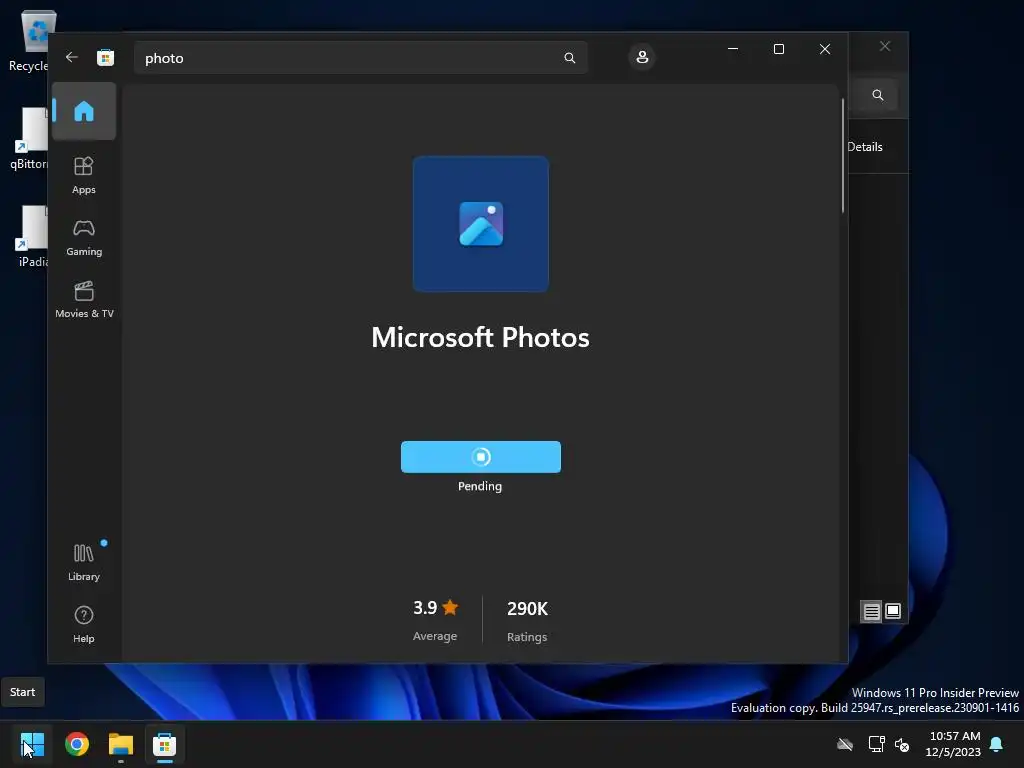Click the Microsoft Photos title
This screenshot has width=1024, height=768.
click(481, 338)
